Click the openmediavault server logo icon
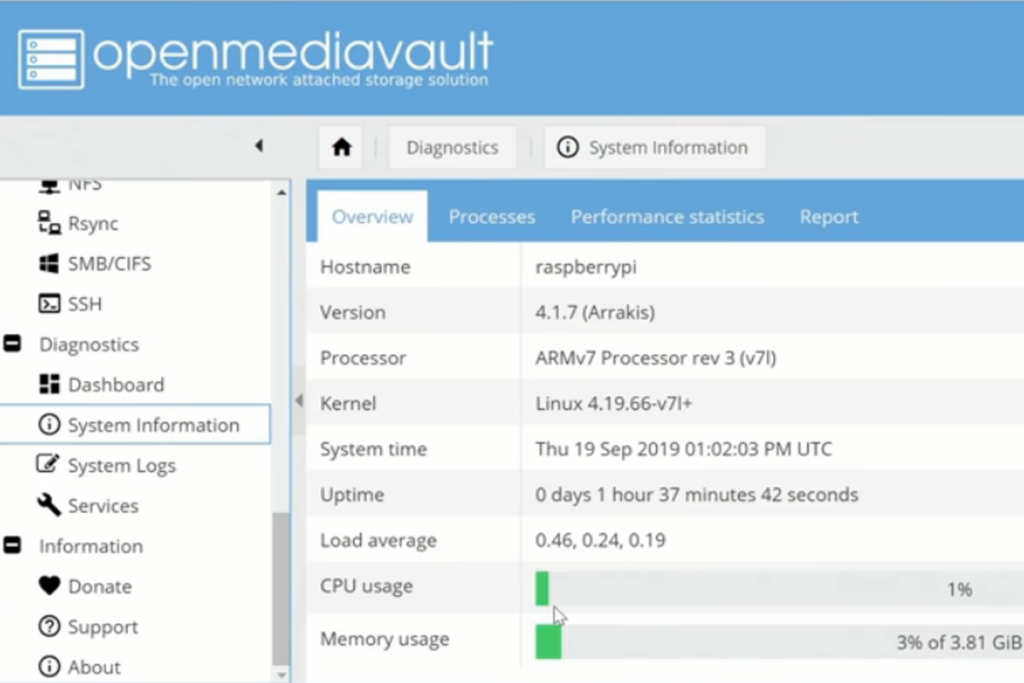The image size is (1024, 683). (x=51, y=59)
